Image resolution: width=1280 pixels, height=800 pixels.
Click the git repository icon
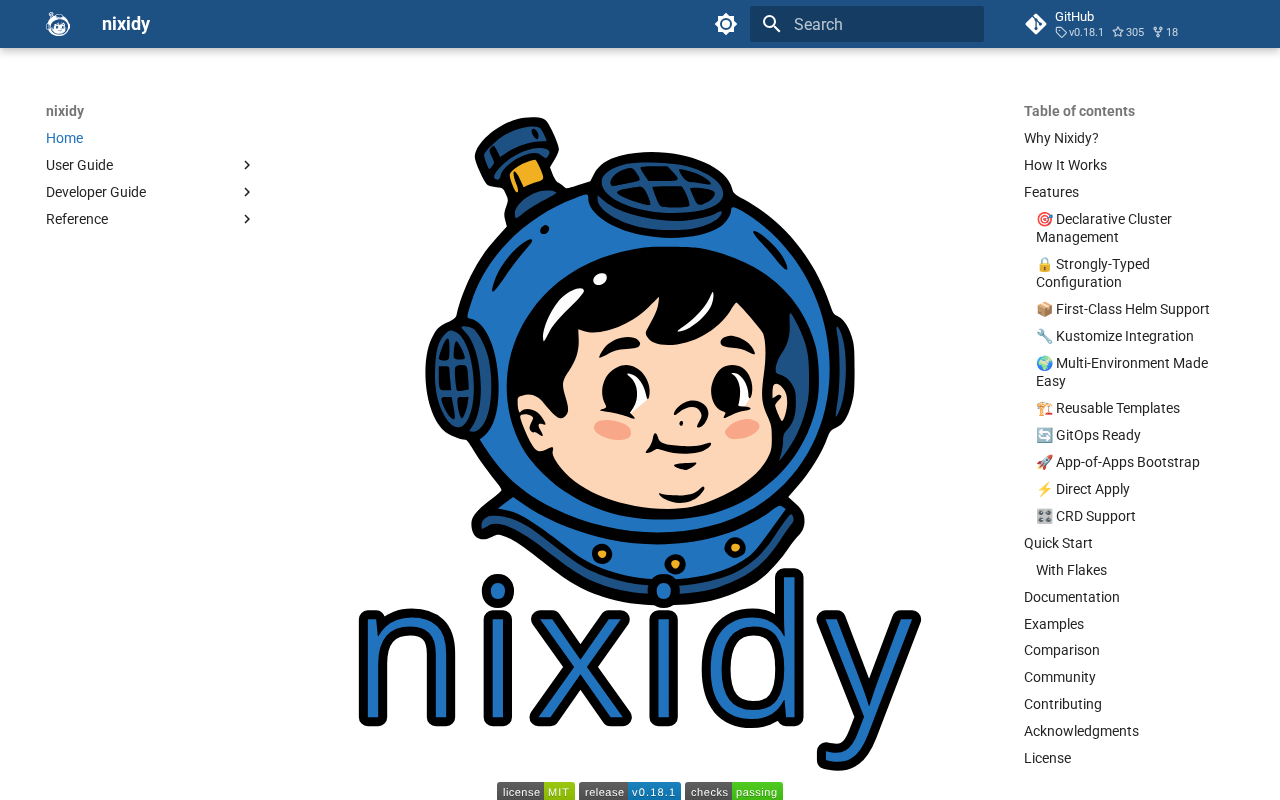coord(1036,24)
